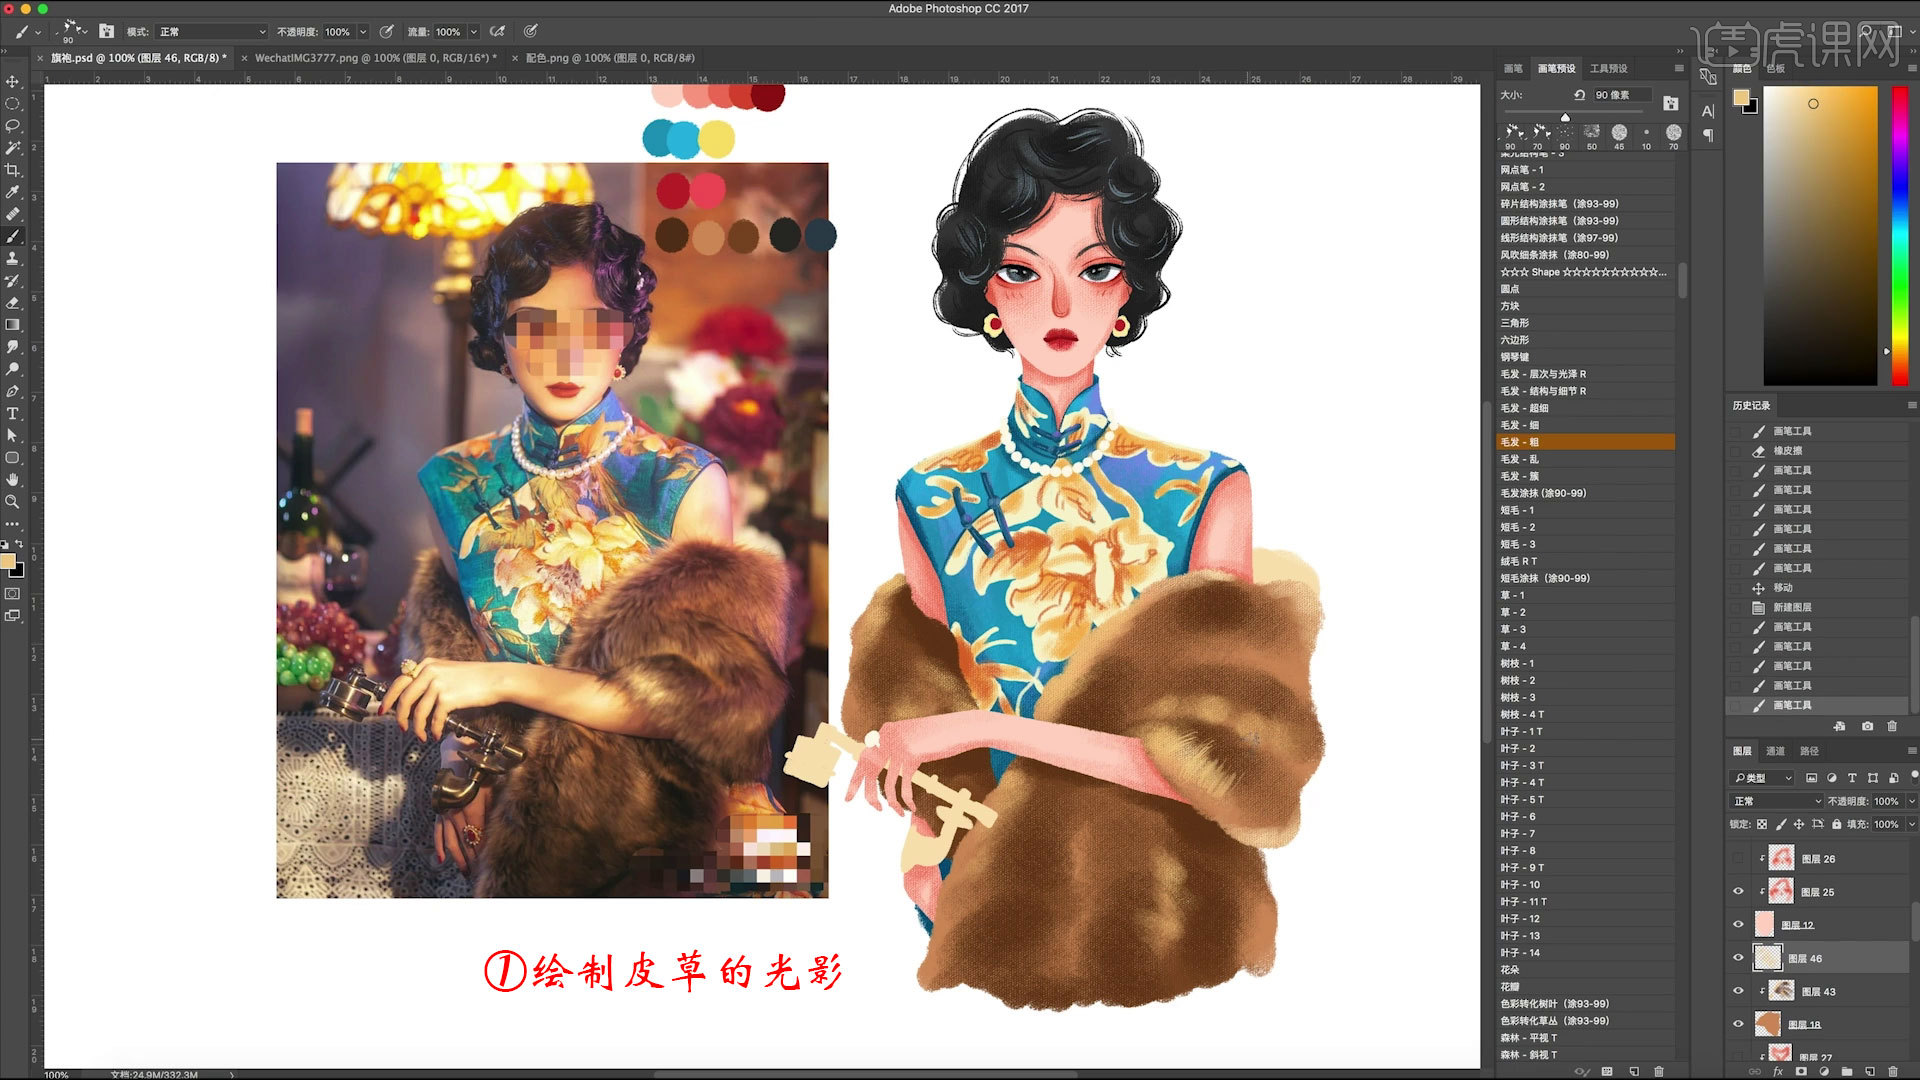Open layer opacity dropdown arrow
This screenshot has width=1920, height=1080.
(1912, 801)
